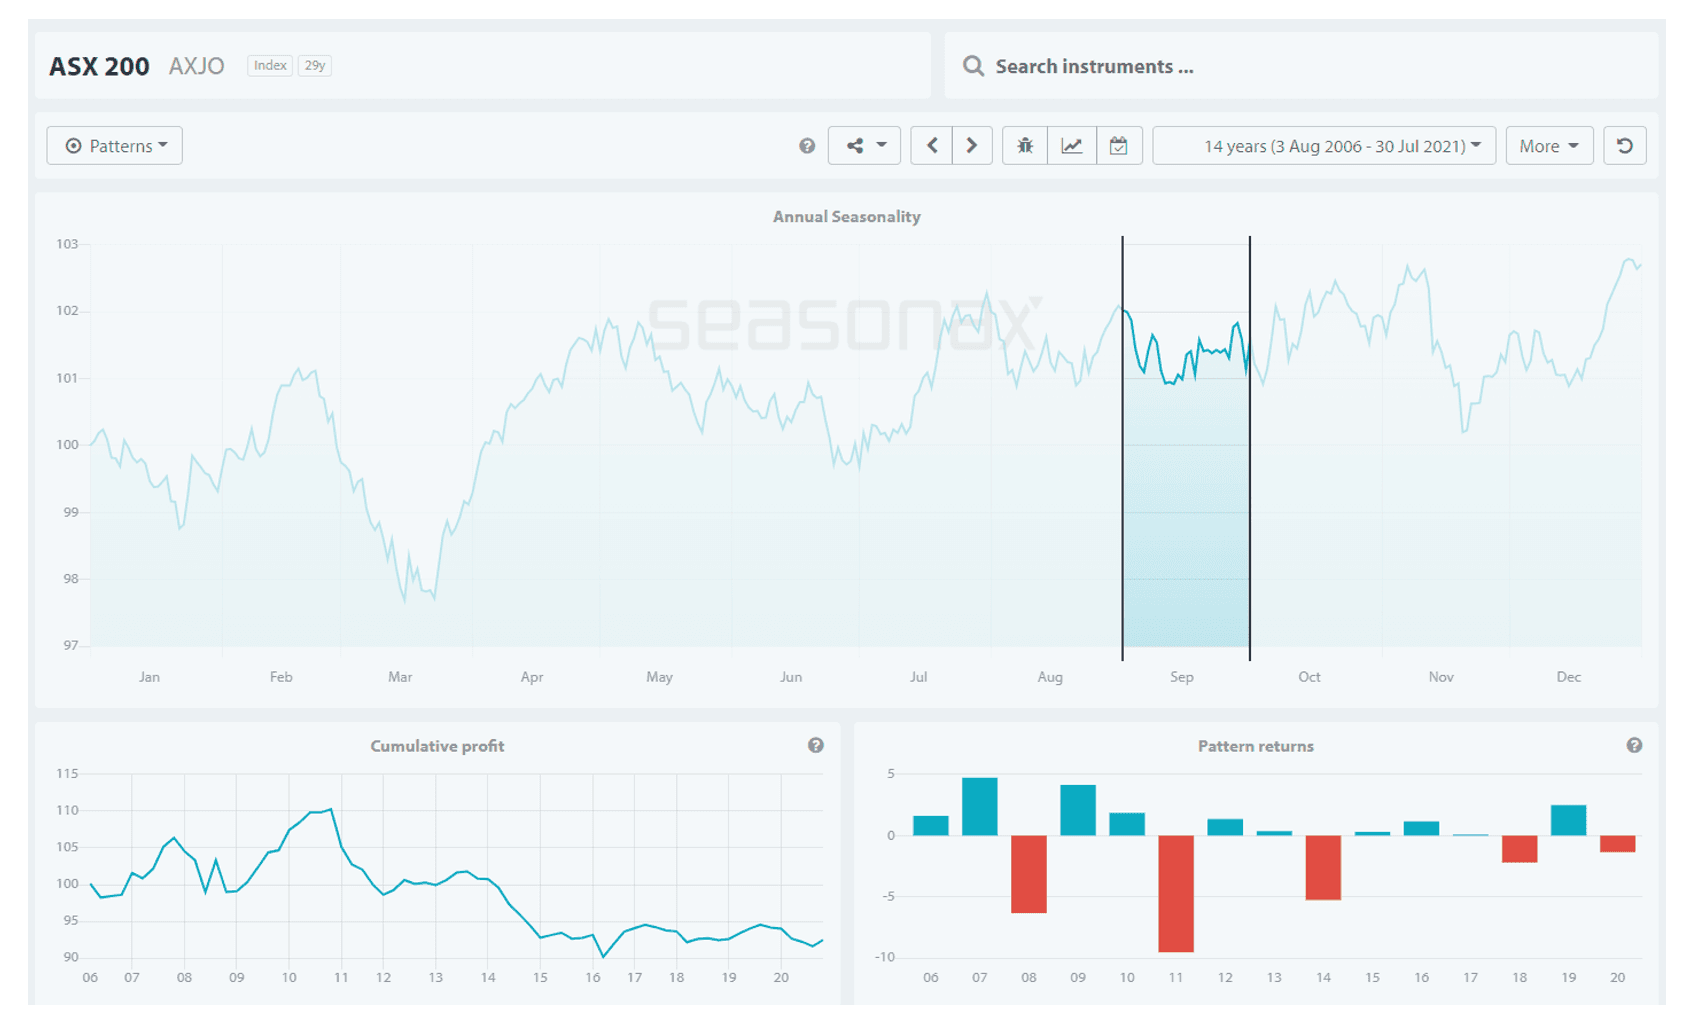Open the Patterns dropdown menu
The image size is (1684, 1024).
pyautogui.click(x=114, y=146)
